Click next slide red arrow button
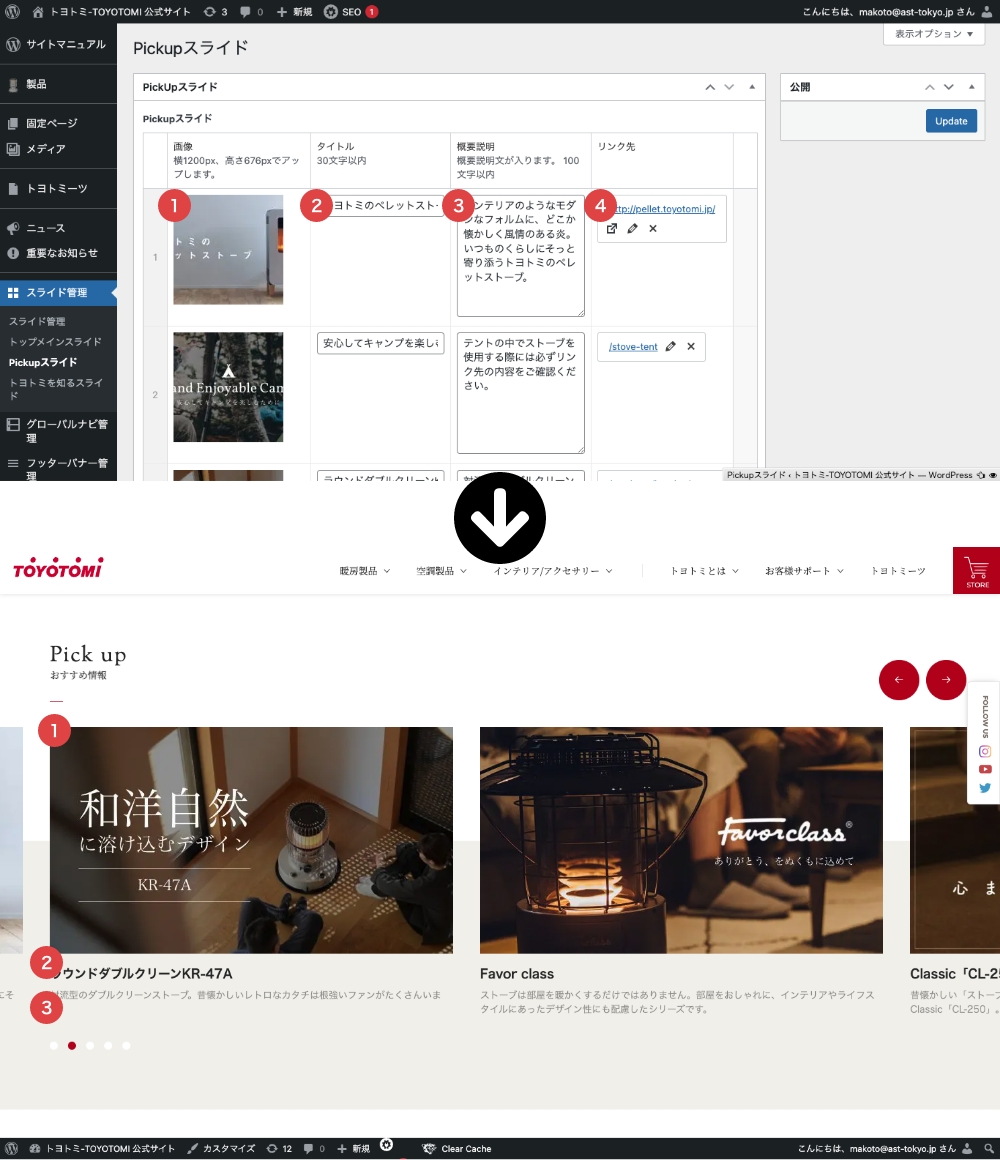The width and height of the screenshot is (1000, 1160). (x=946, y=680)
